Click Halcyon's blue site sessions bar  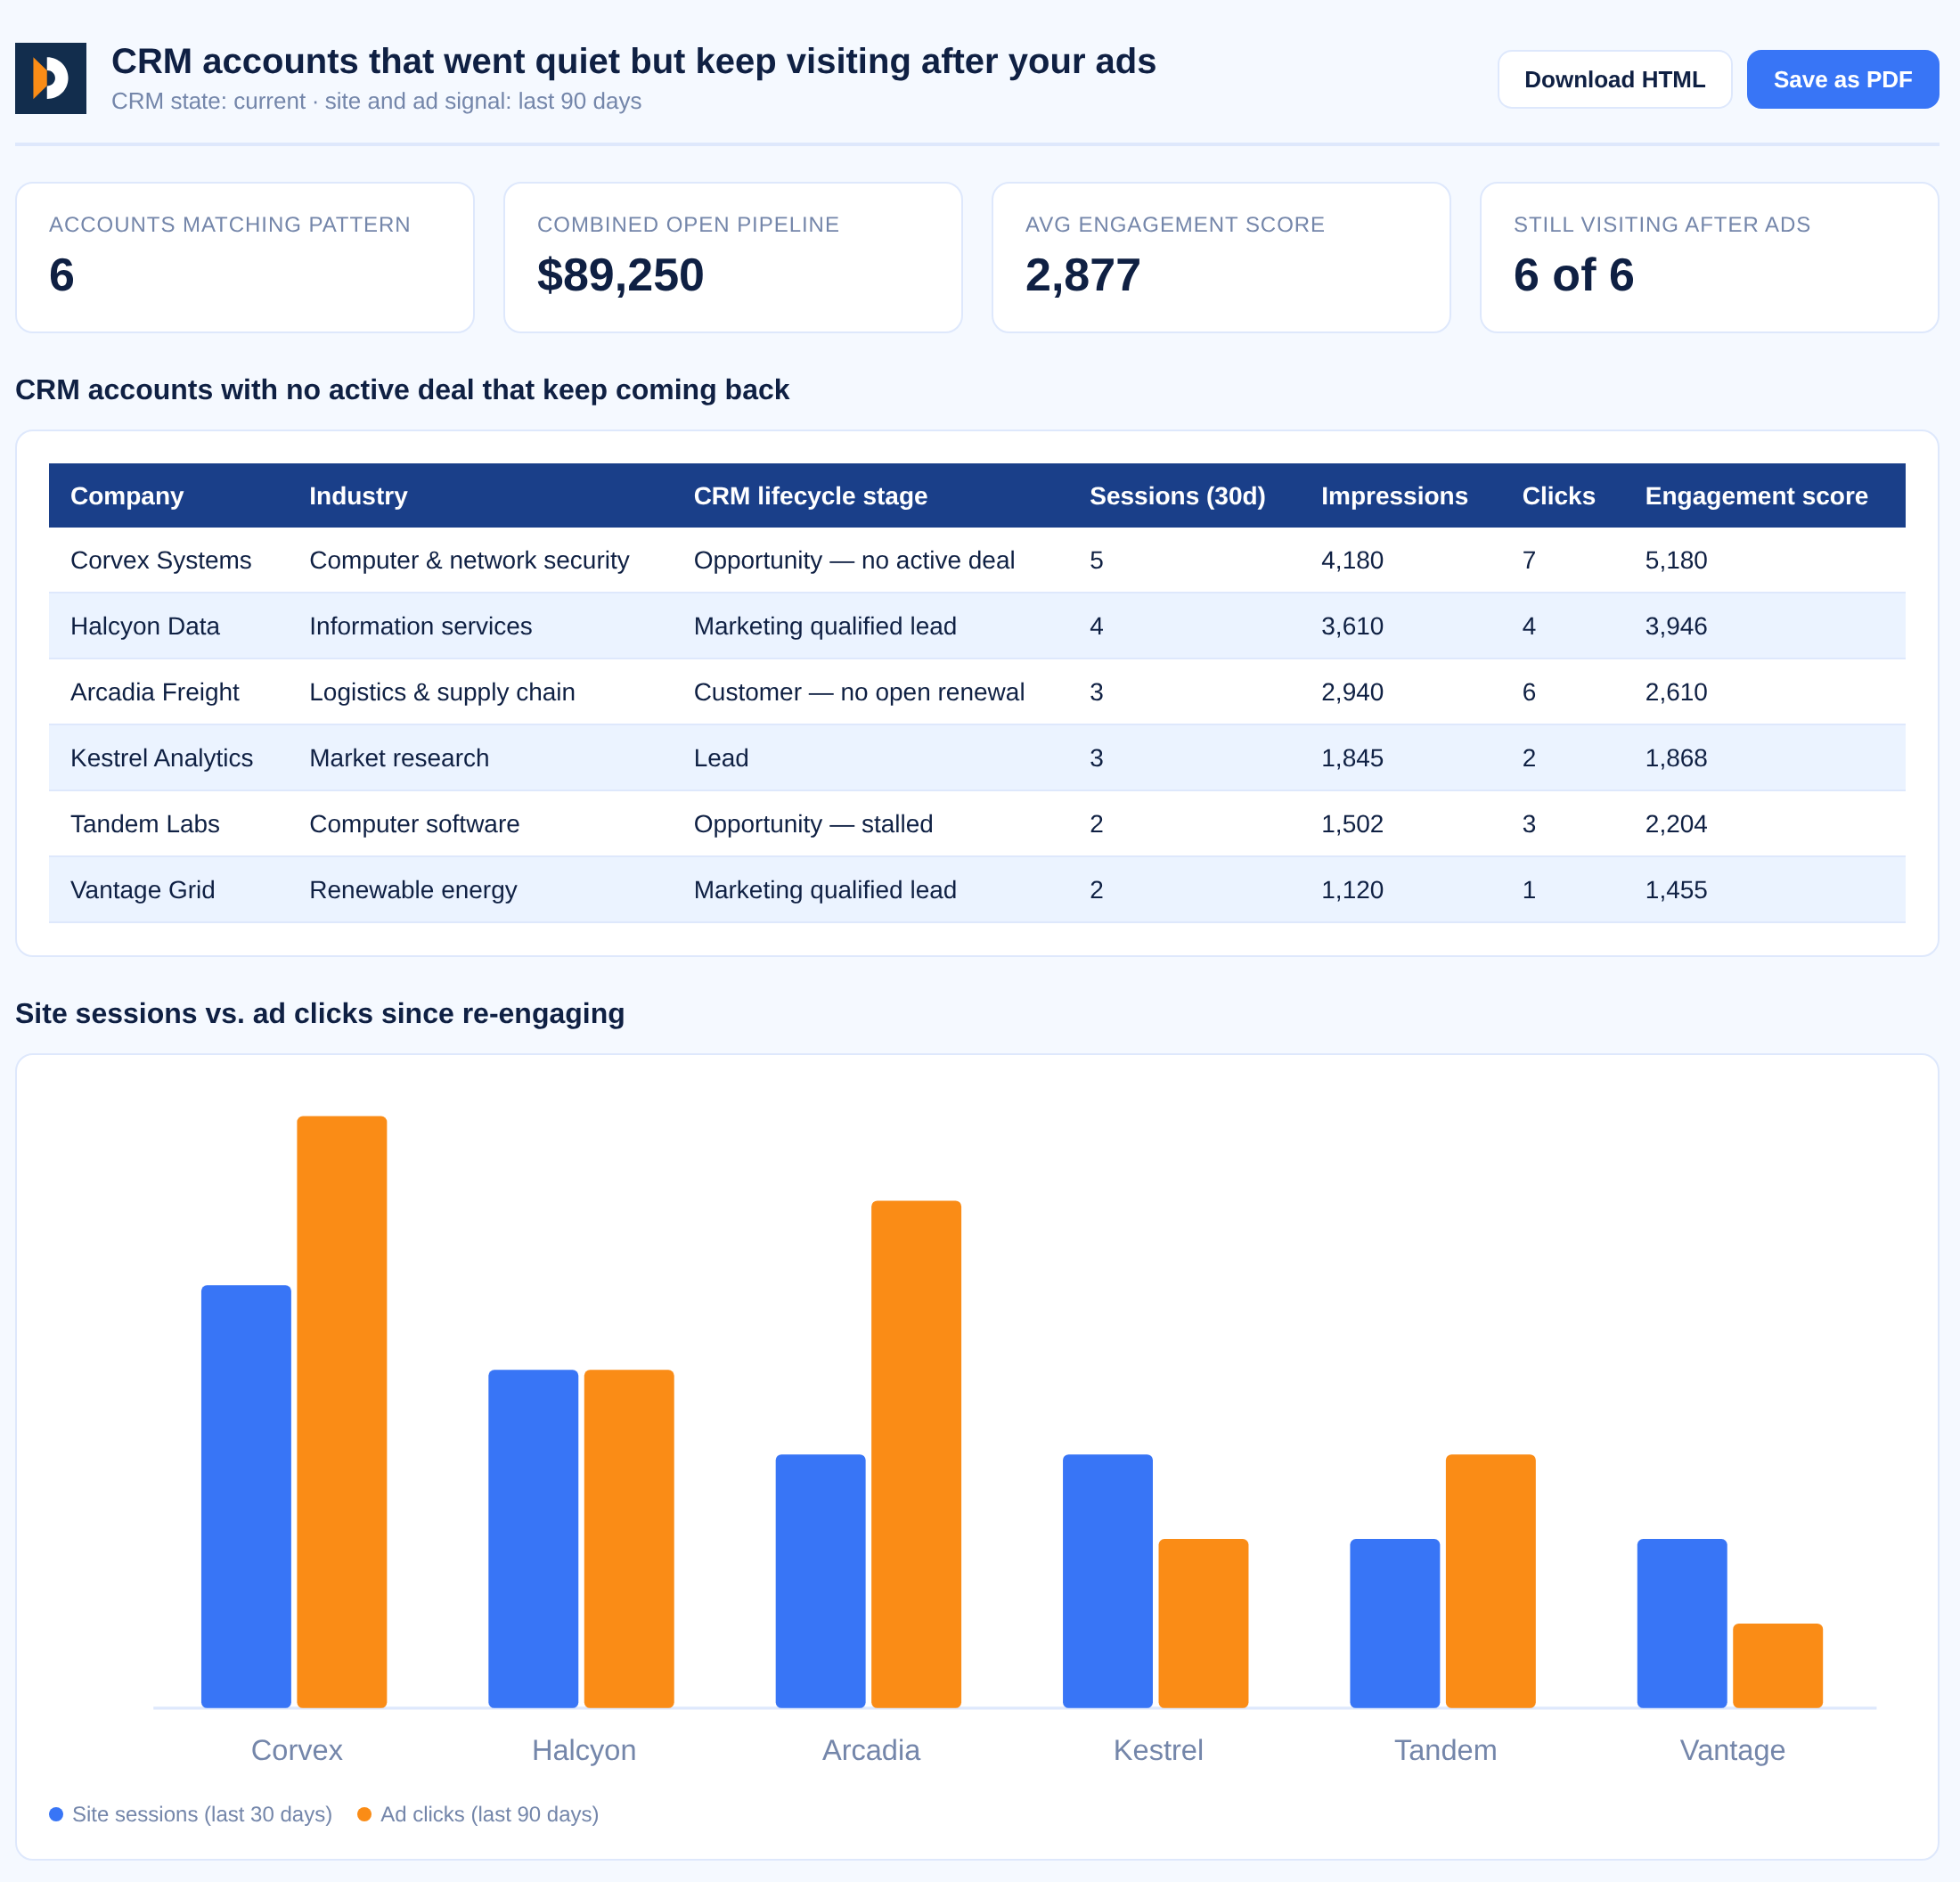click(x=533, y=1539)
